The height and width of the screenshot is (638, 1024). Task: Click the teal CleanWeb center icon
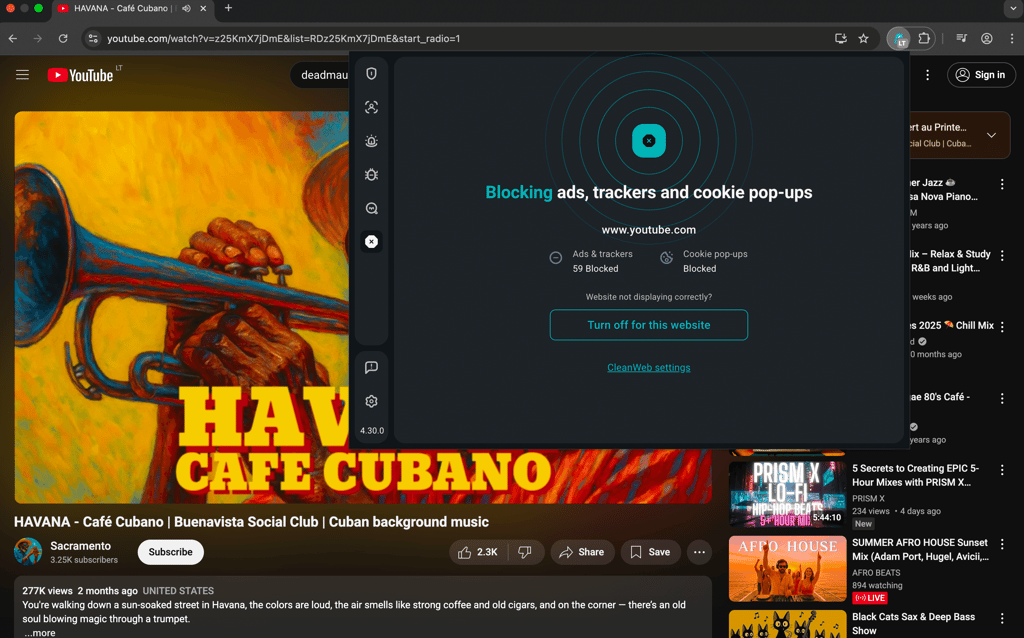point(648,140)
